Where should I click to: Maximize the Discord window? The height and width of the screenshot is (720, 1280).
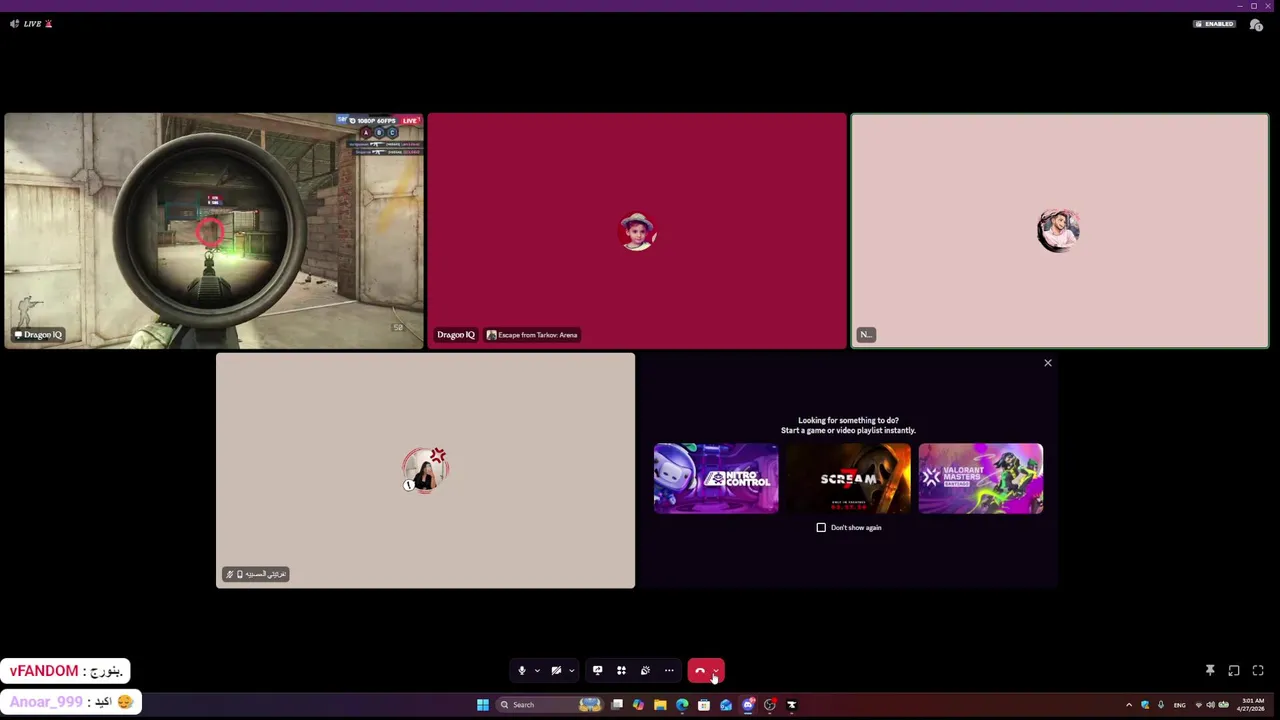(x=1254, y=6)
